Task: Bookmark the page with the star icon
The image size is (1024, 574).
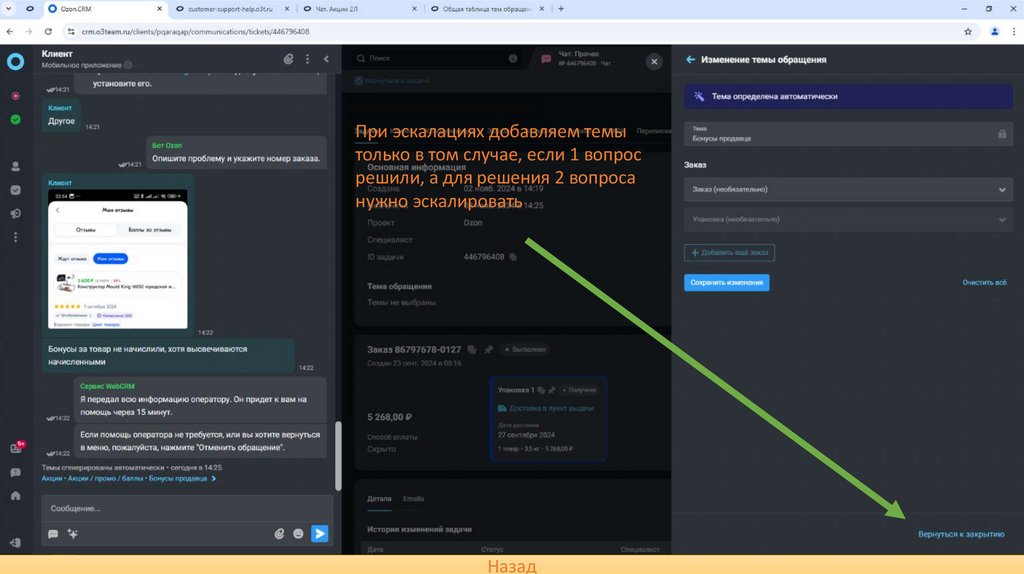Action: [968, 31]
